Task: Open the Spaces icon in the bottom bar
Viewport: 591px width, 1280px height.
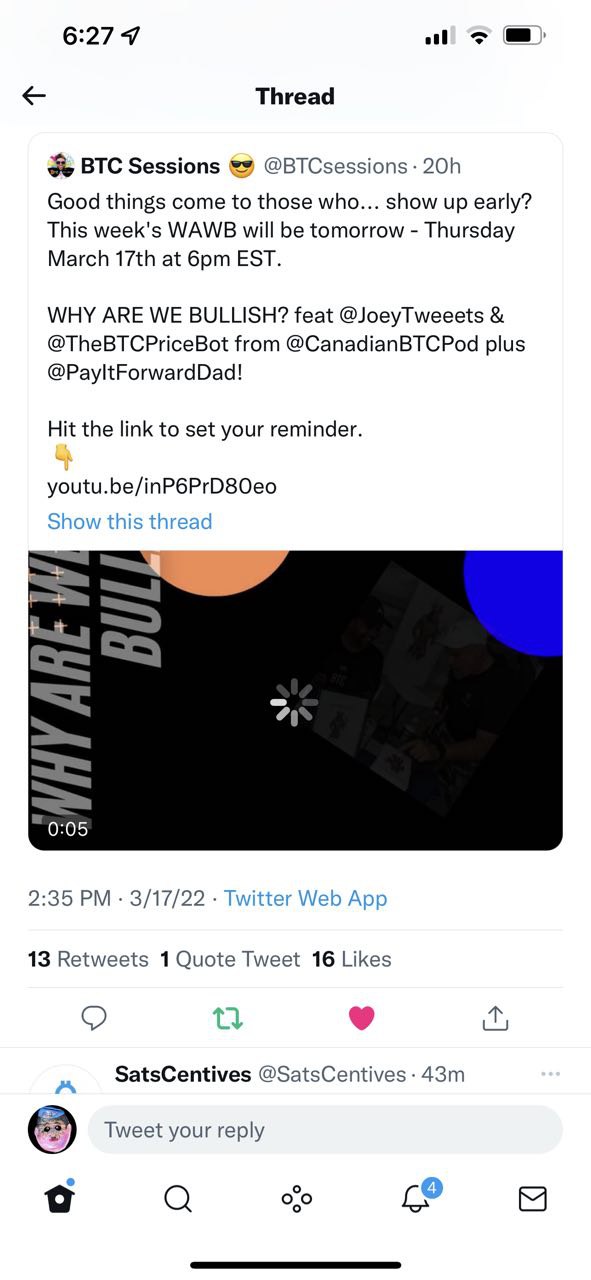Action: click(x=296, y=1198)
